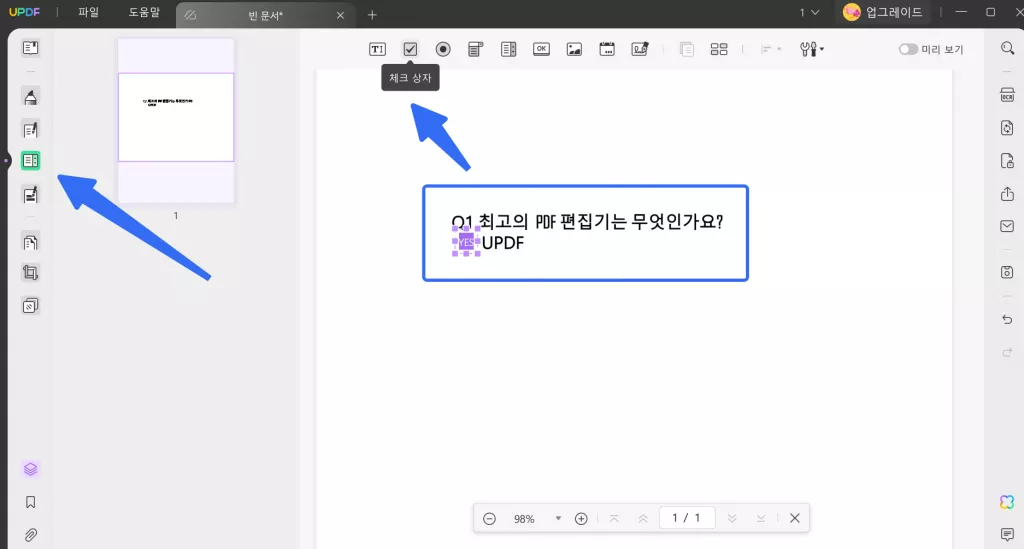Select the highlighter comment tool

coord(30,97)
